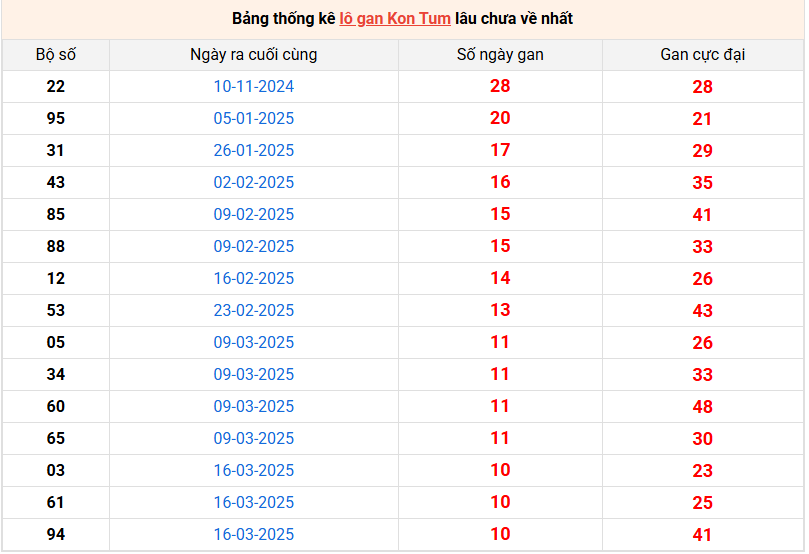Screen dimensions: 809x554
Task: Select gan days value 20 for number 95
Action: point(500,118)
